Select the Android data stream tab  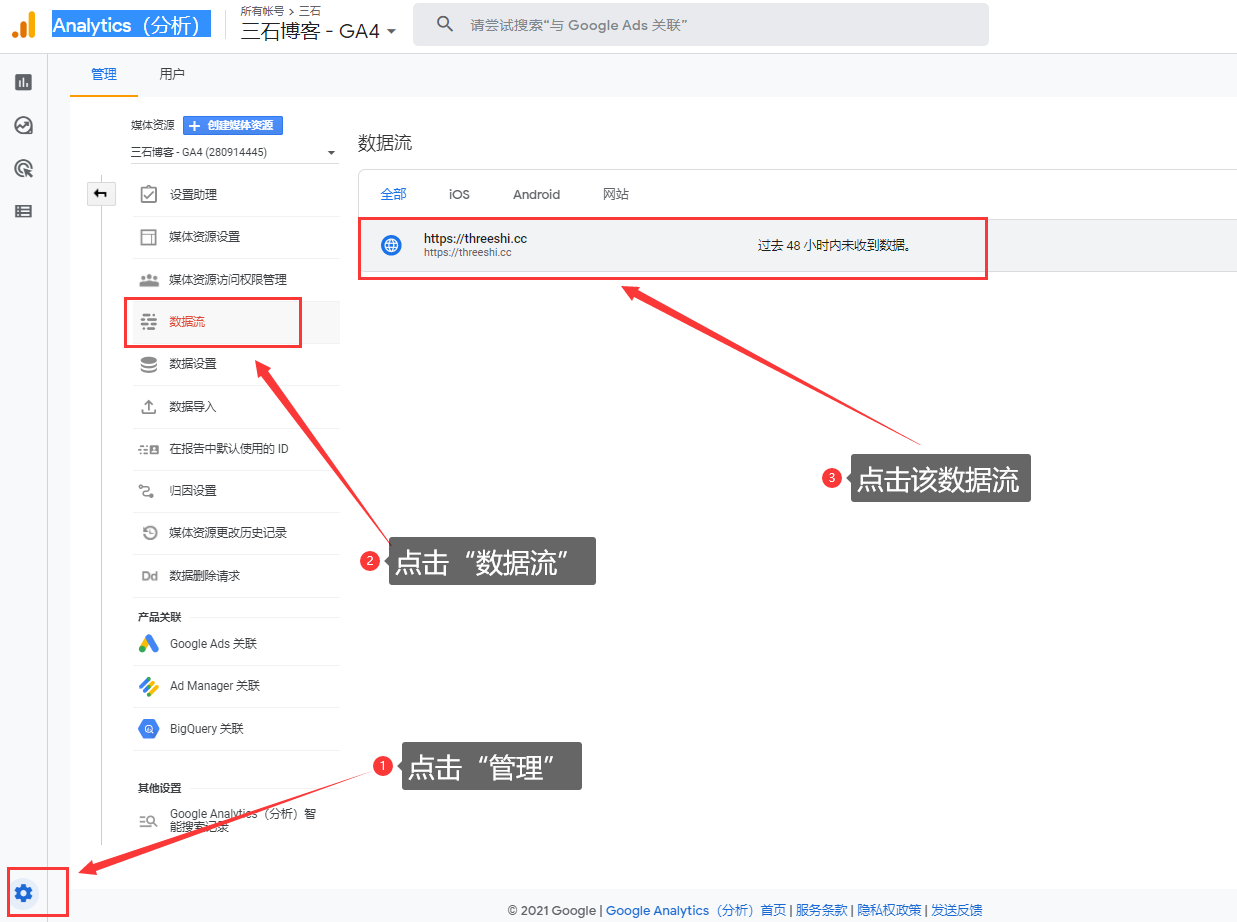[537, 194]
